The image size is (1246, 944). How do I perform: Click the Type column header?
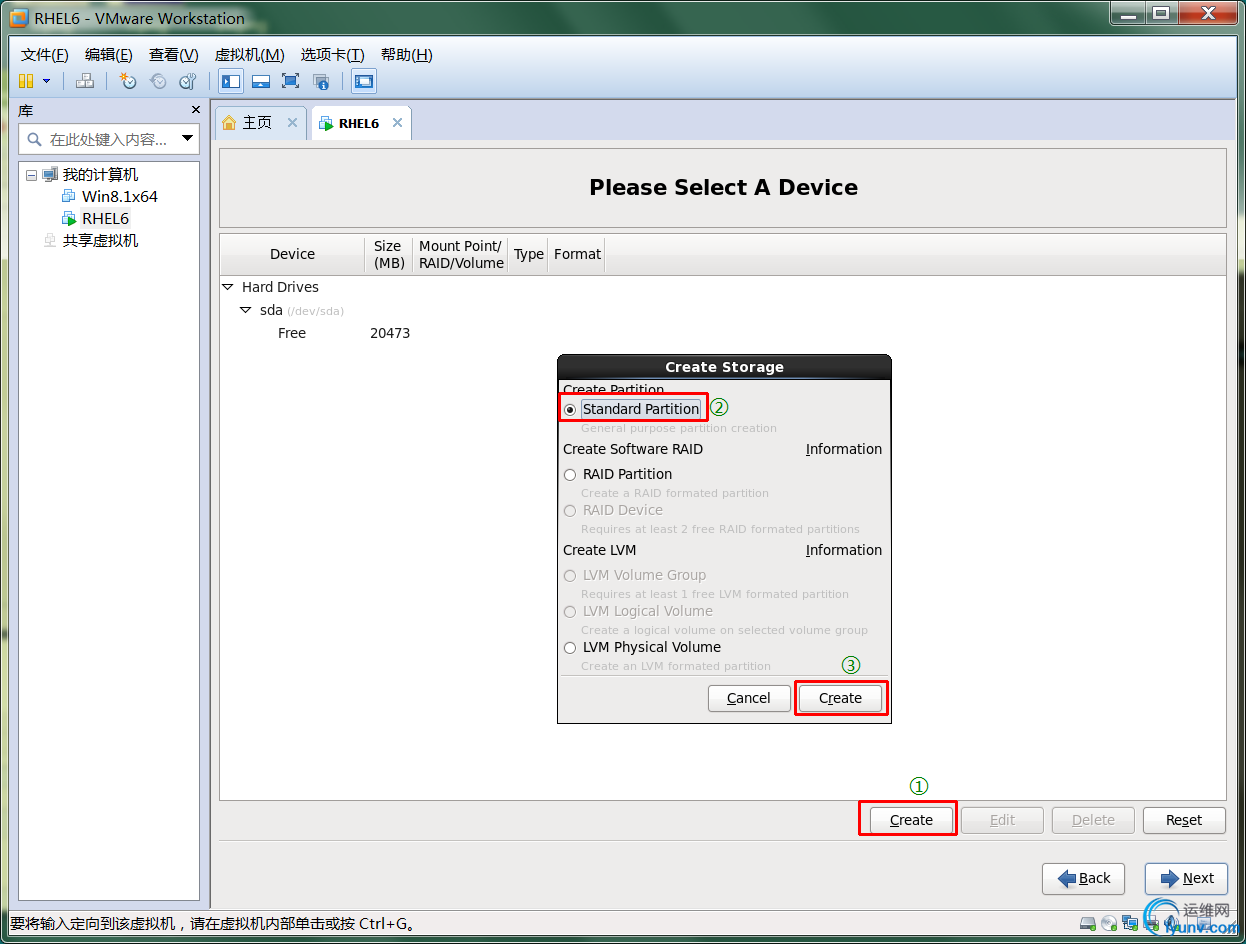coord(529,254)
